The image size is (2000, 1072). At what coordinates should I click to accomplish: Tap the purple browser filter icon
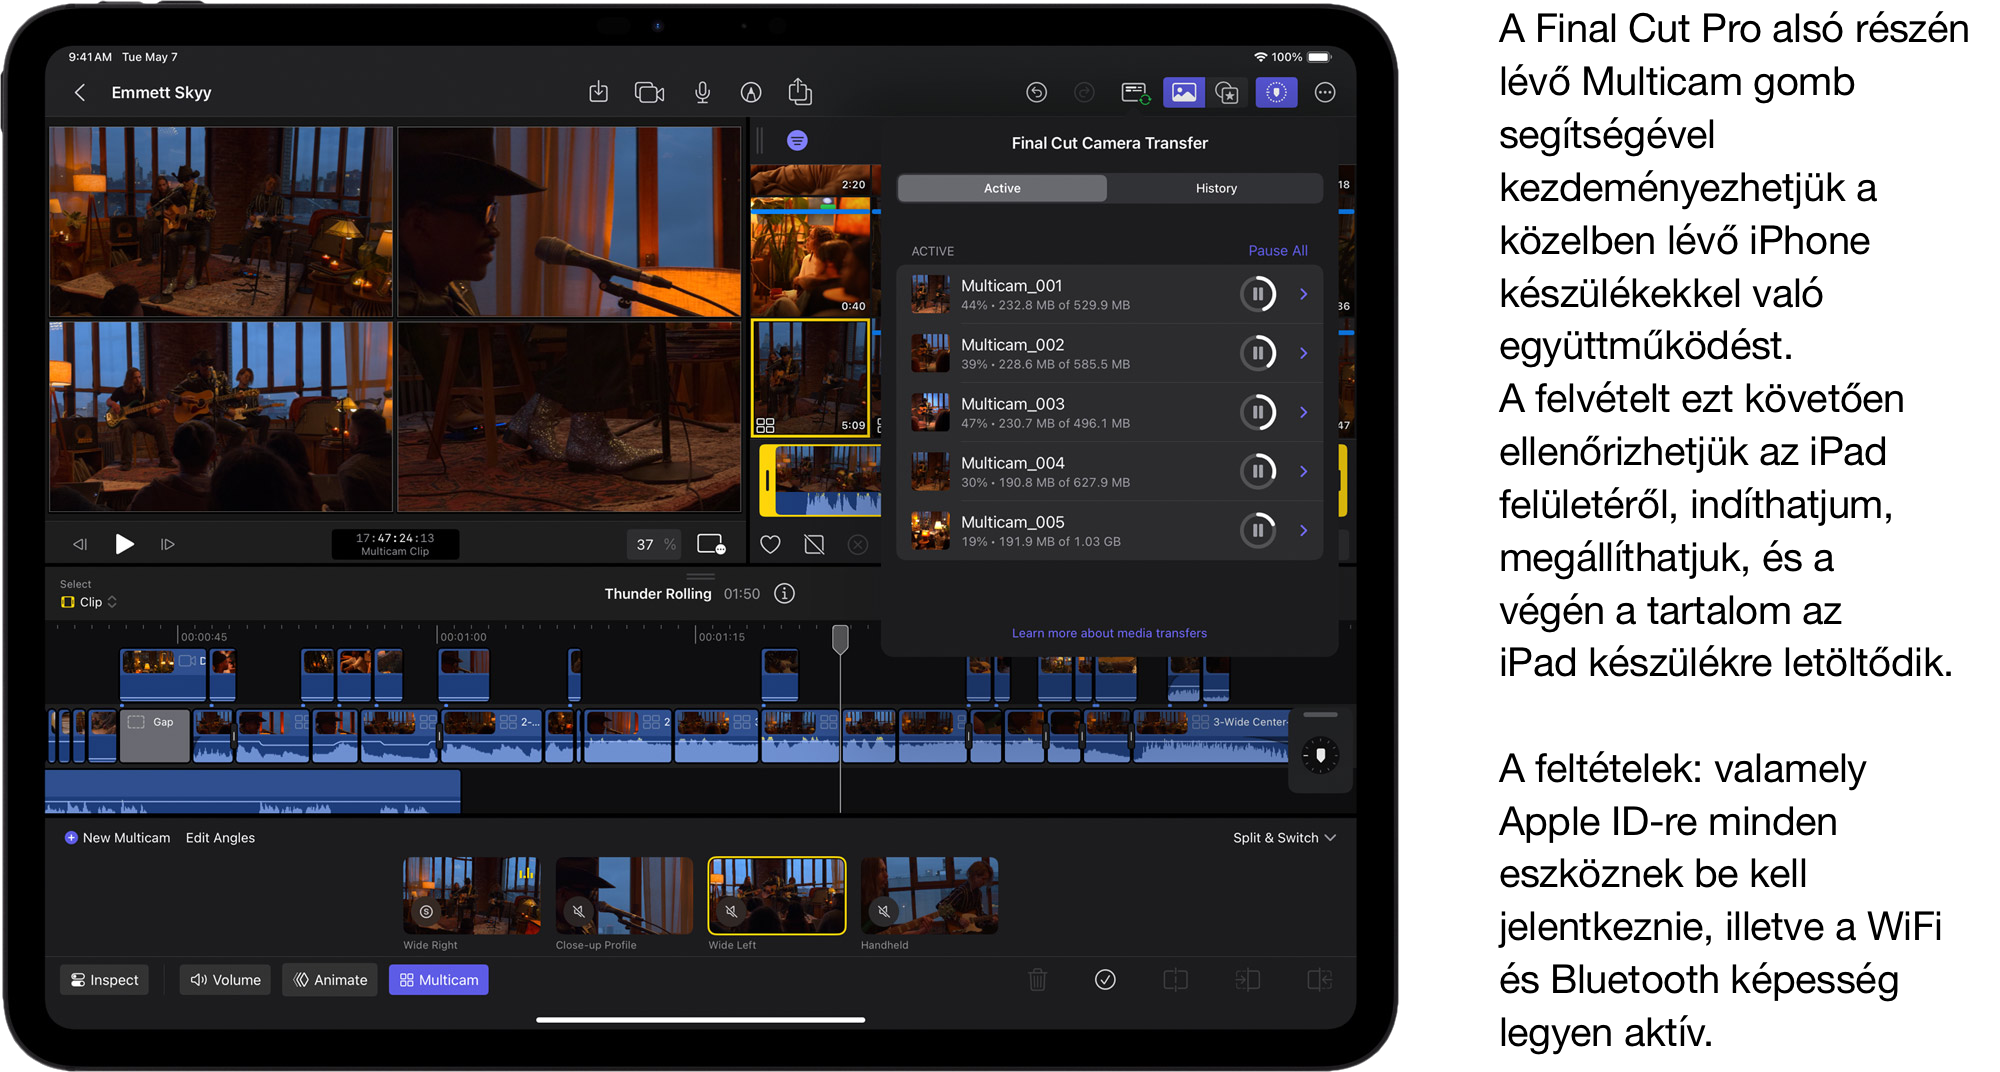coord(797,141)
